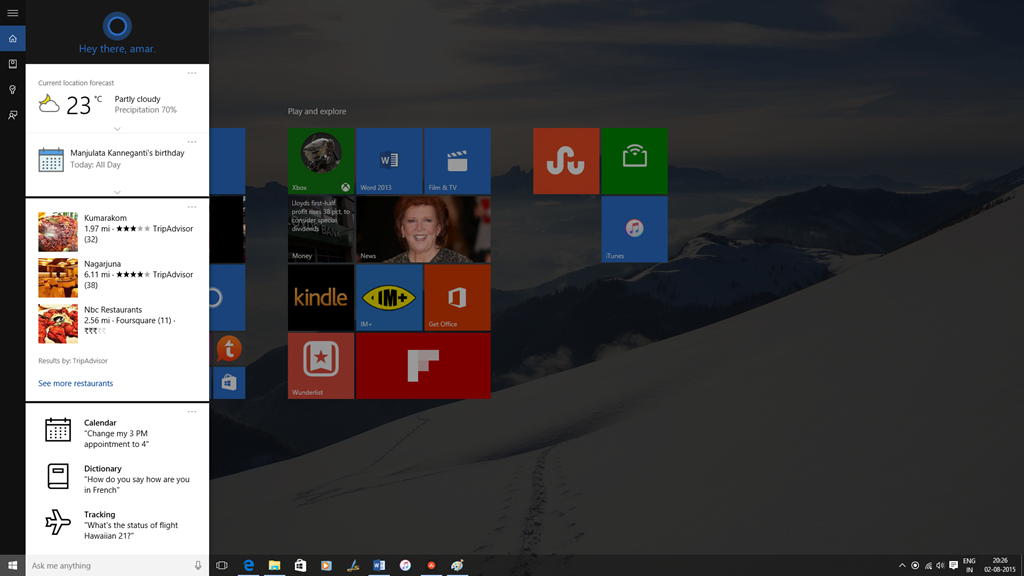The width and height of the screenshot is (1024, 576).
Task: Select the Cortana Home icon in sidebar
Action: click(x=12, y=39)
